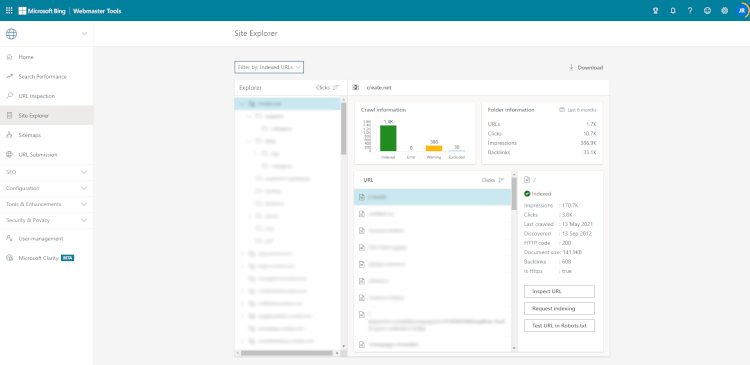Viewport: 750px width, 365px height.
Task: Expand Security & Privacy section
Action: coord(47,221)
